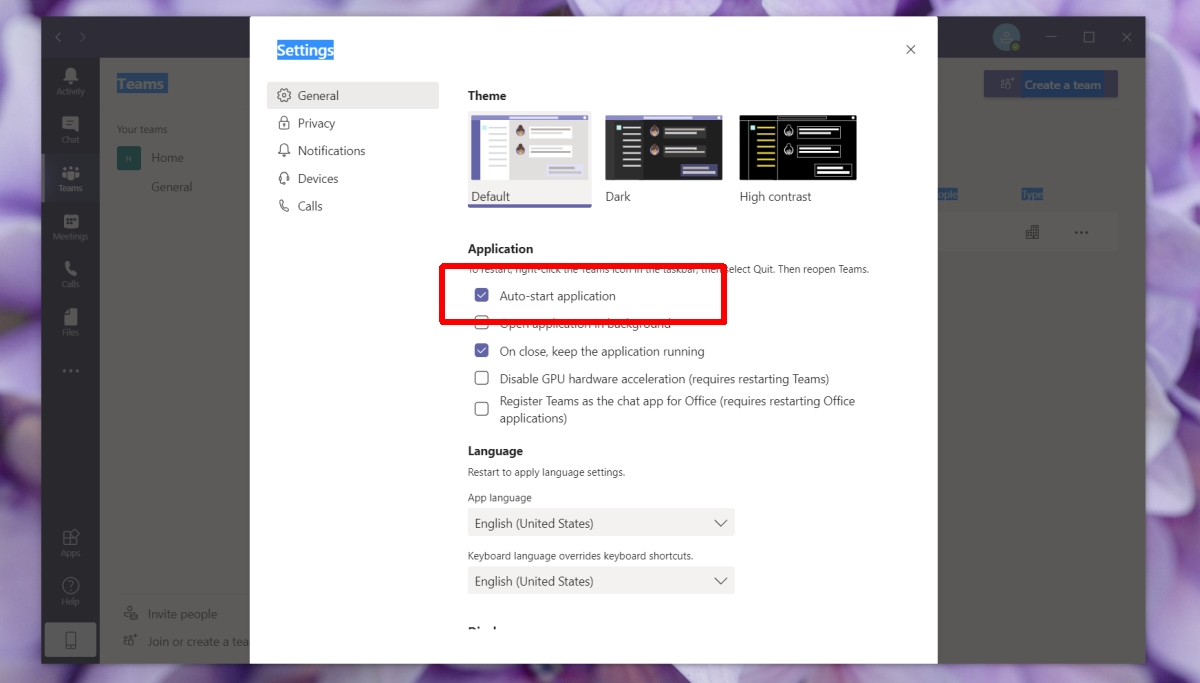Screen dimensions: 1200x683
Task: Select the Teams icon in sidebar
Action: (70, 178)
